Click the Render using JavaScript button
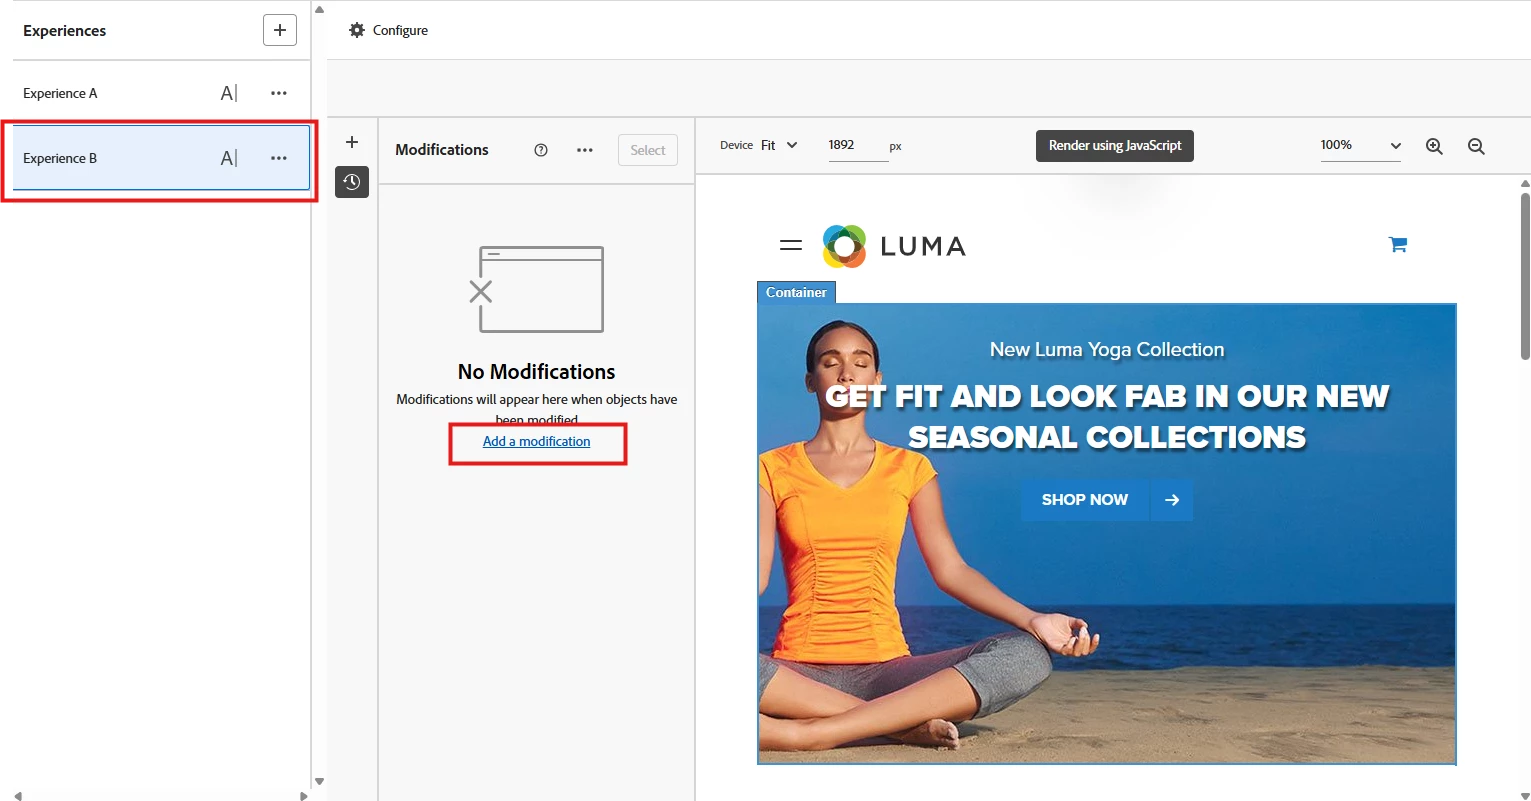 point(1115,145)
